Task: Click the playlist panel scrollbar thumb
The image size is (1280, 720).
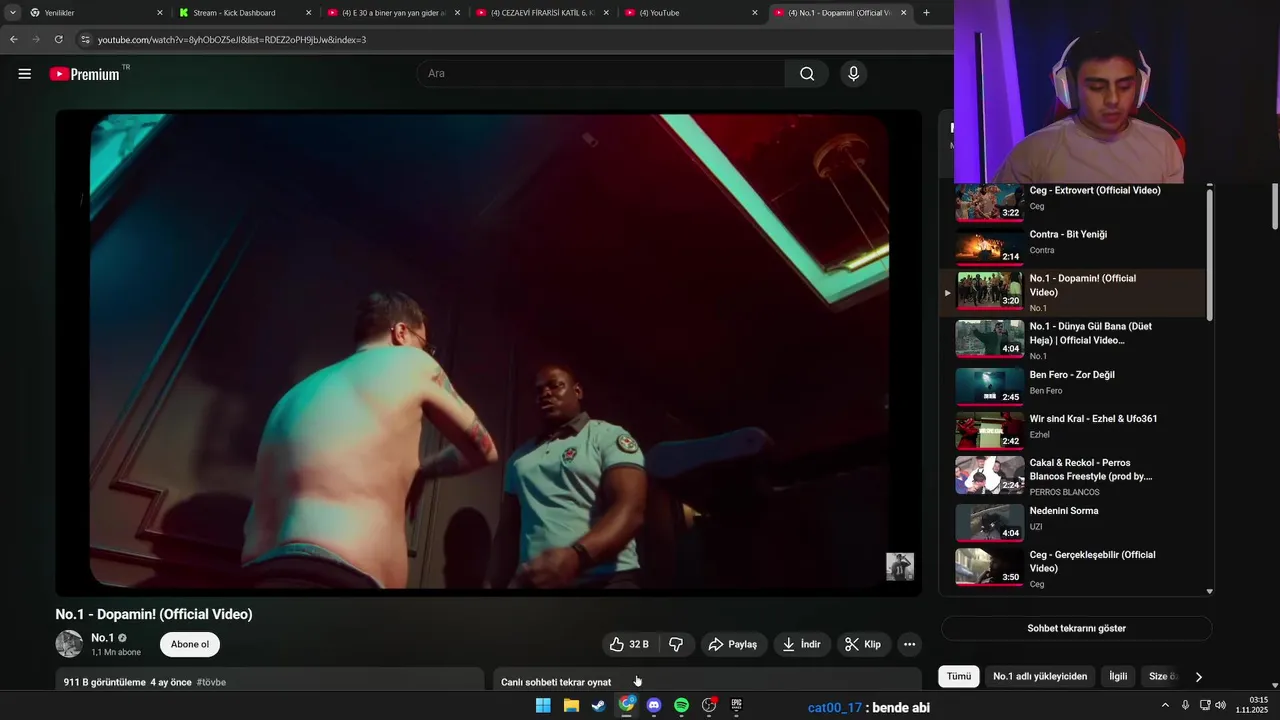Action: (1209, 254)
